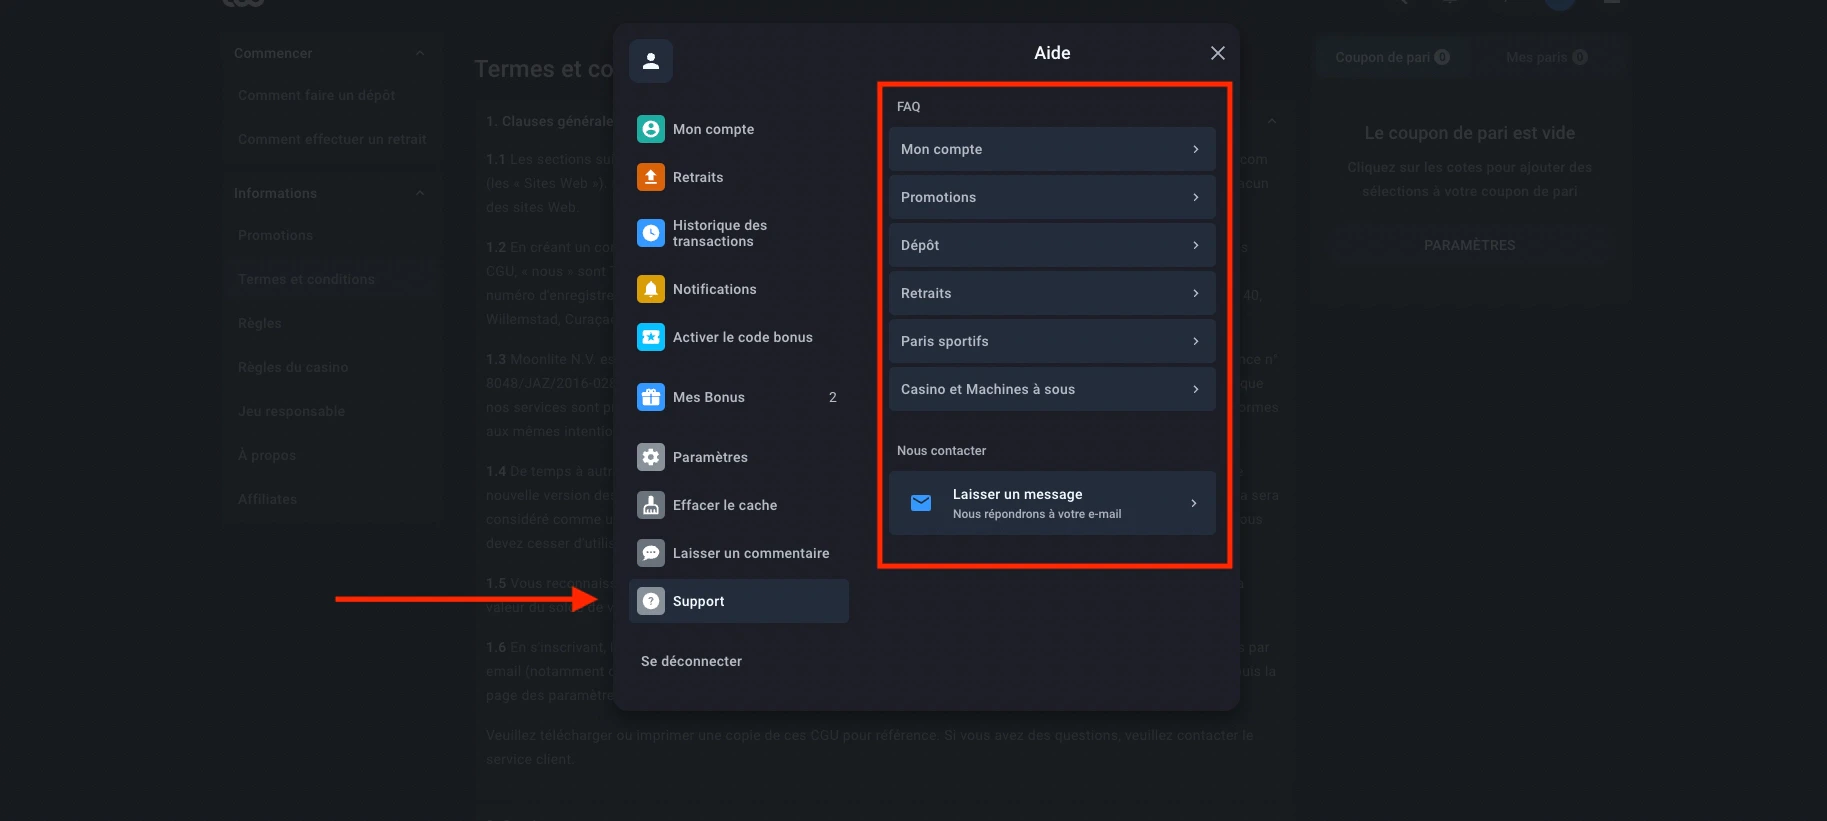Click Laisser un message contact option
The image size is (1827, 821).
[1052, 503]
